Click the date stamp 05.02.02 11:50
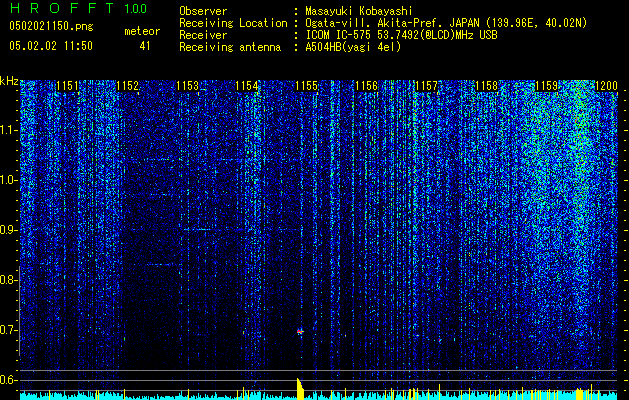Screen dimensions: 629x400 coord(51,46)
